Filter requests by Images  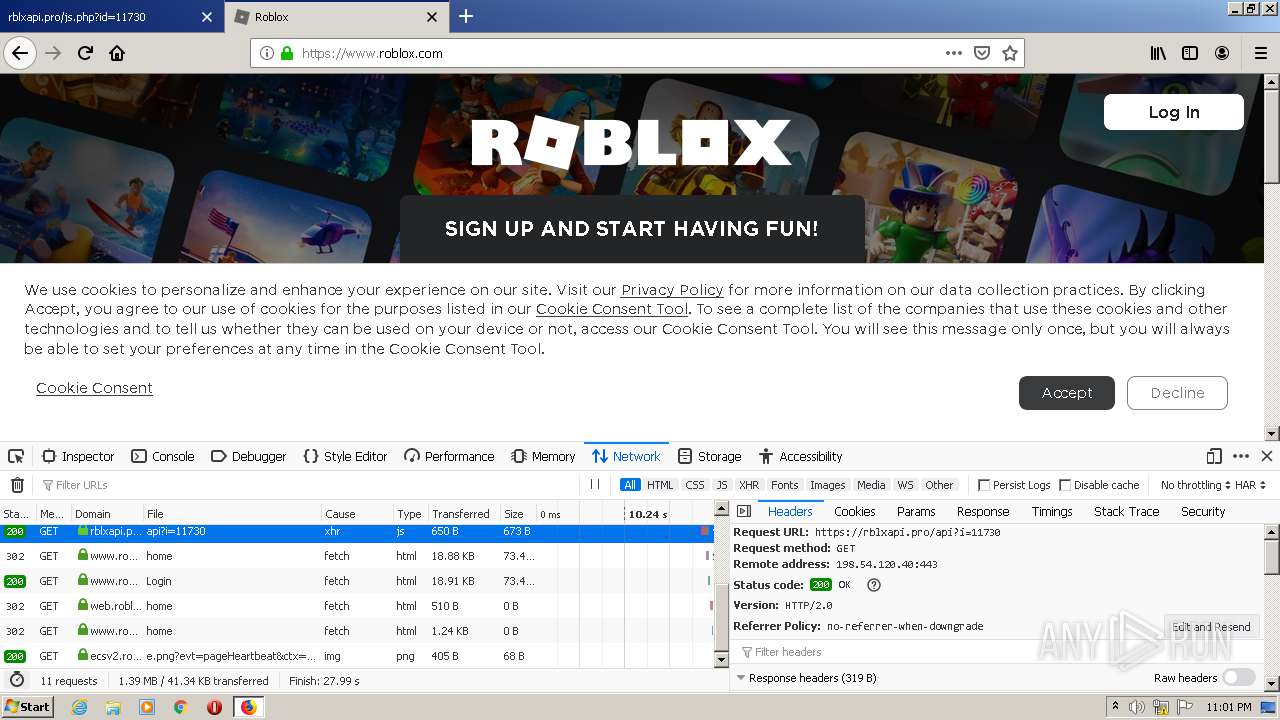point(827,485)
